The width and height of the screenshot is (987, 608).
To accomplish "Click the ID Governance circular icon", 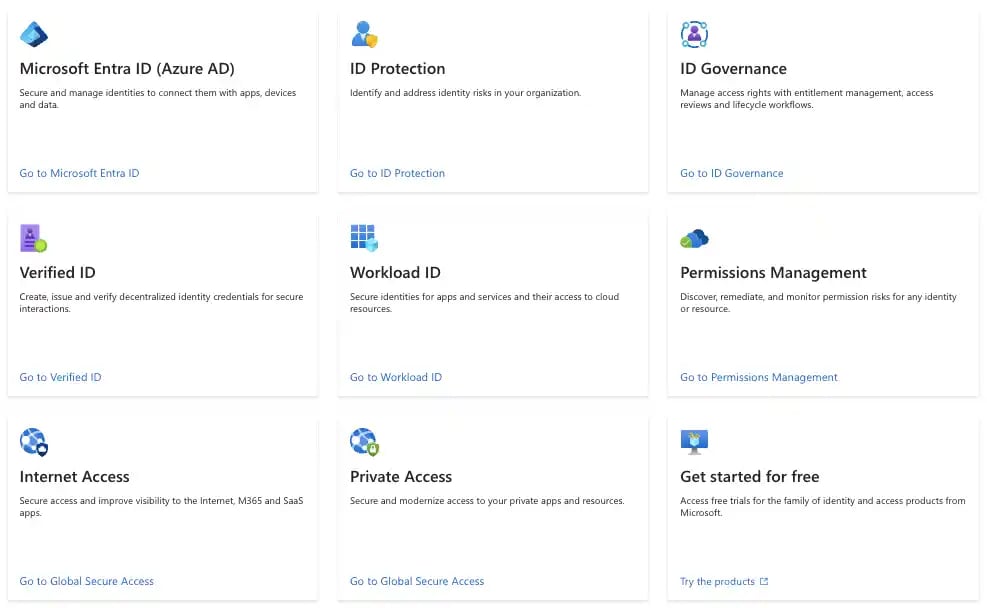I will 694,34.
